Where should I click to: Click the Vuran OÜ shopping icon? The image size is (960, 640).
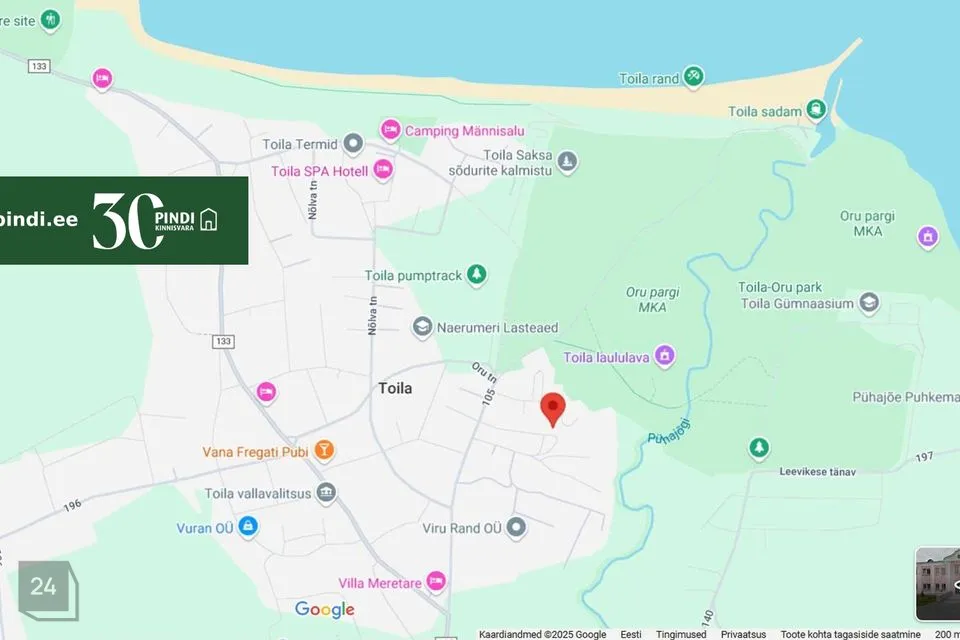[x=247, y=526]
